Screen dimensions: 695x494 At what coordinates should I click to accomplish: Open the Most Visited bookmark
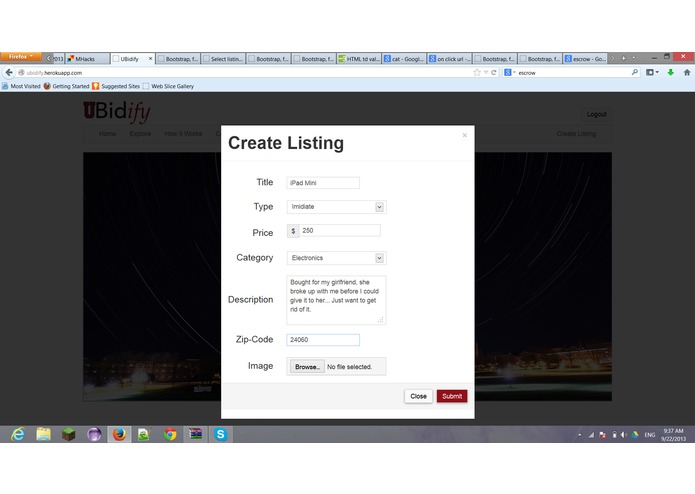tap(21, 86)
